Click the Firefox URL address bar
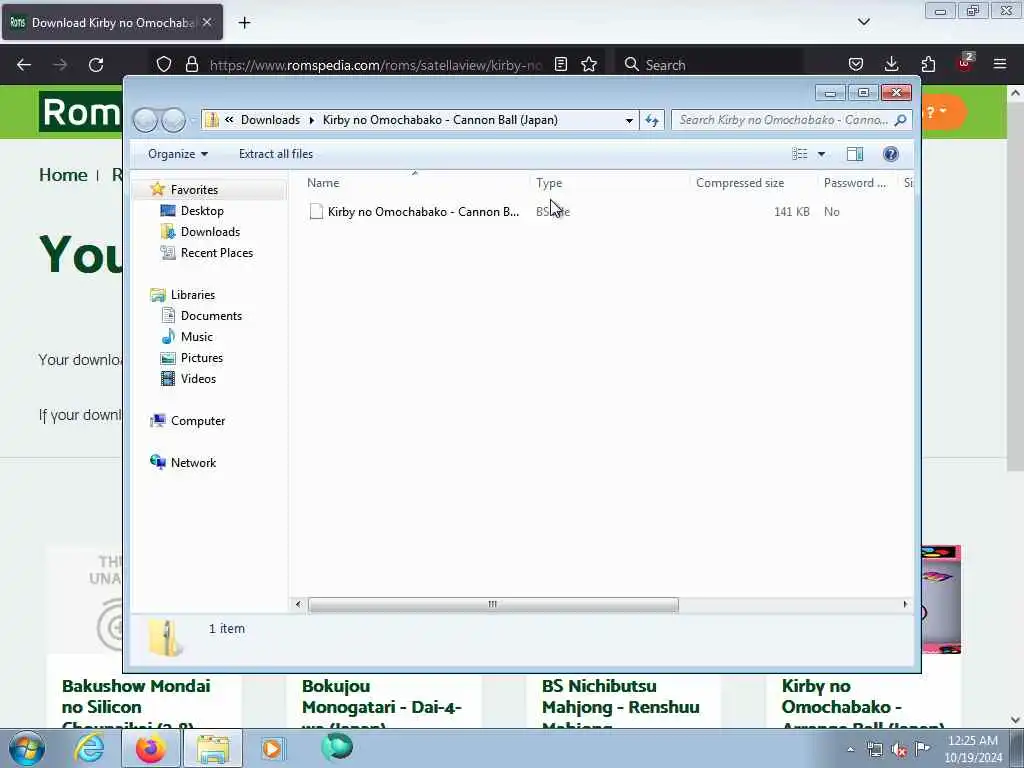Screen dimensions: 1024x768 [376, 65]
